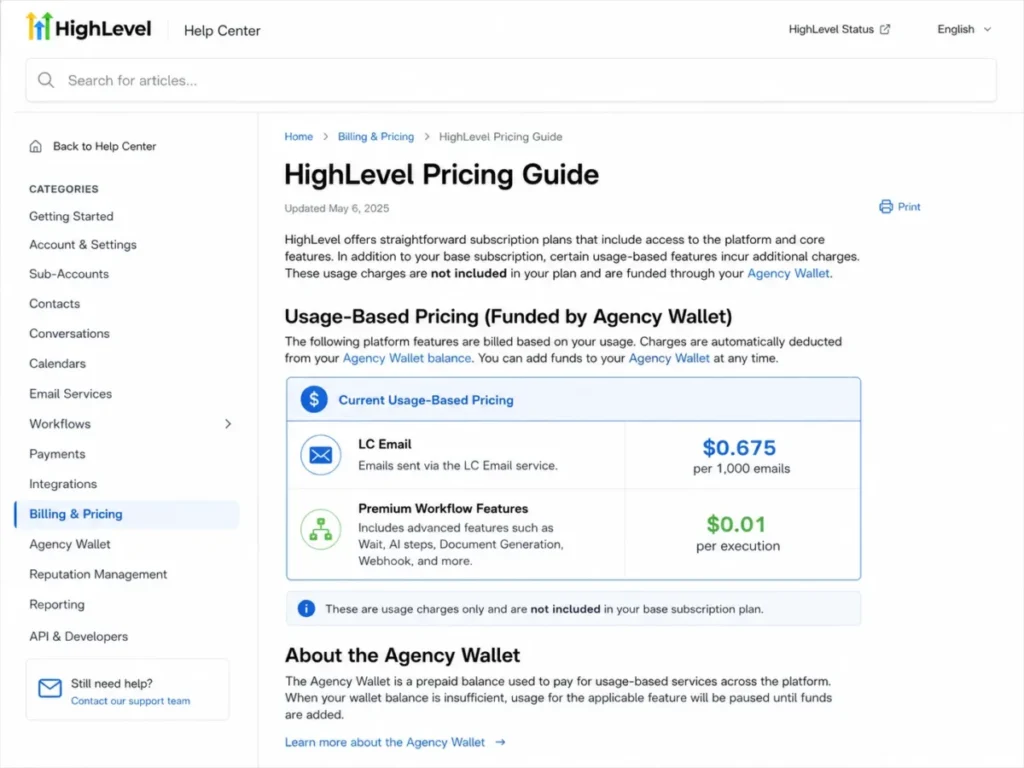Click the Updated May 6, 2025 text
1024x768 pixels.
(336, 208)
